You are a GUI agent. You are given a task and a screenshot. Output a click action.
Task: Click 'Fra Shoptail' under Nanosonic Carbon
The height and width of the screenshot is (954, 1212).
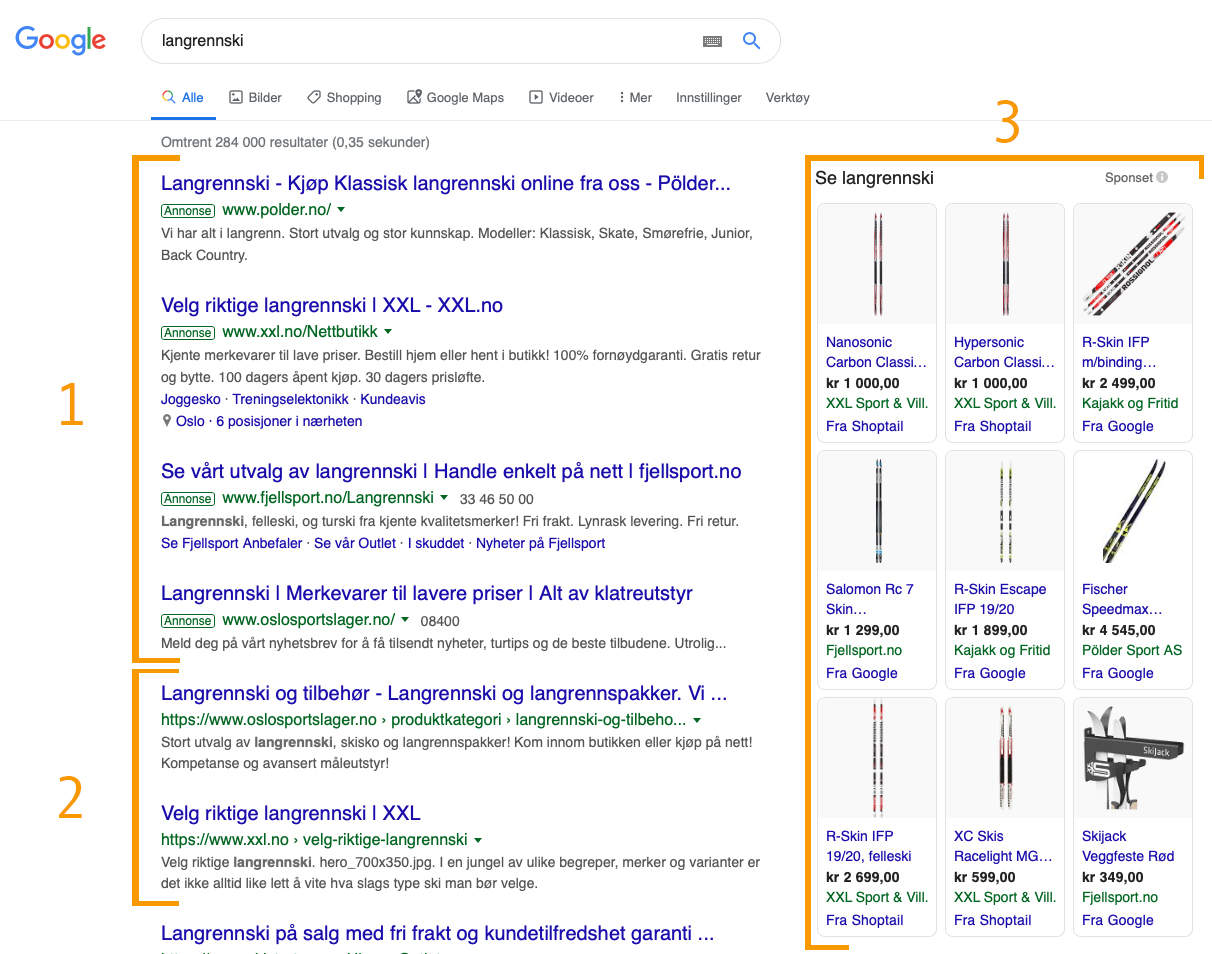[864, 426]
